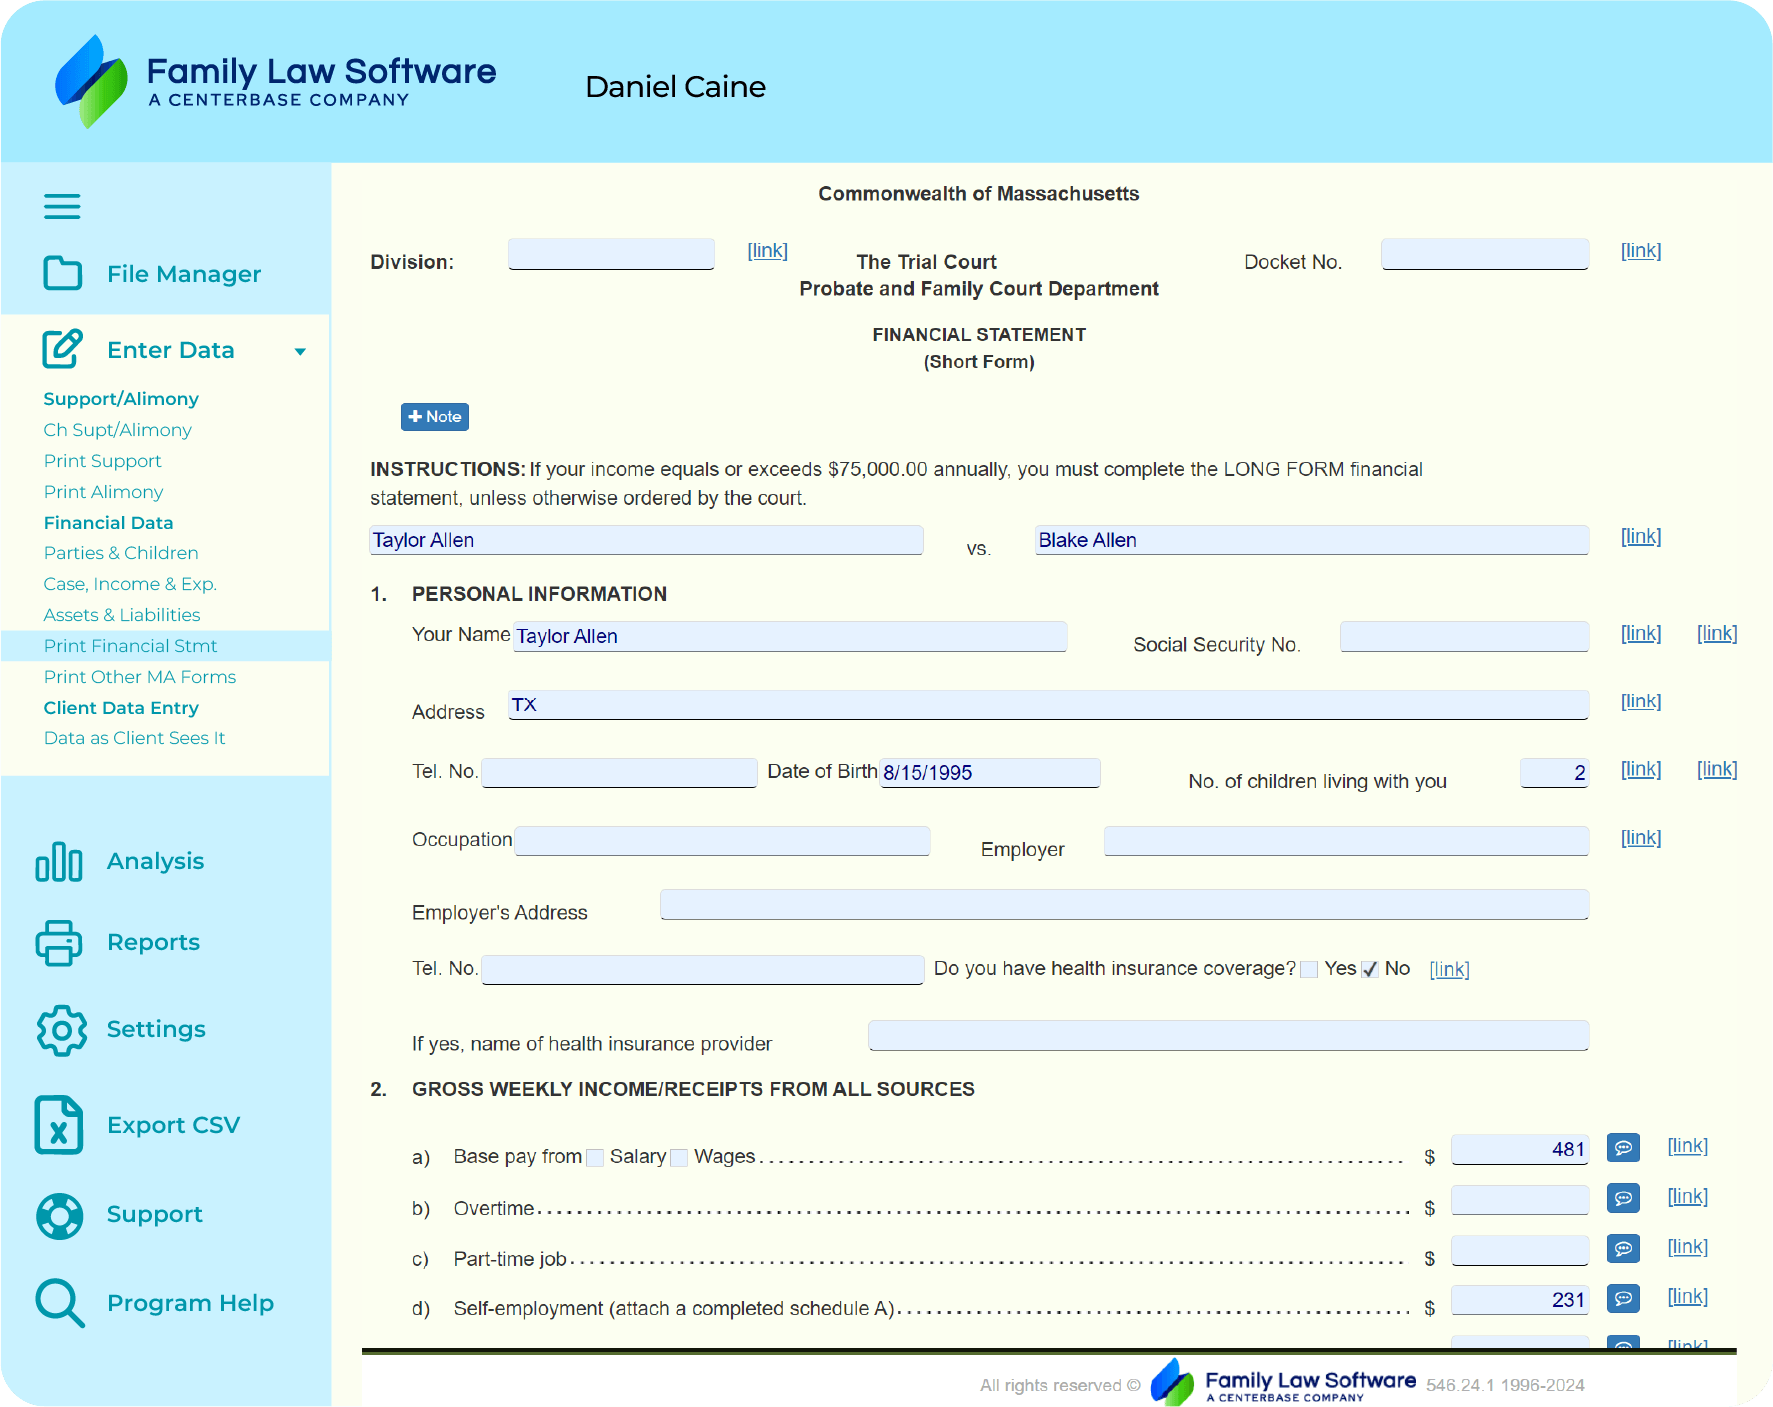Check Yes for health insurance coverage
1773x1407 pixels.
pos(1309,969)
